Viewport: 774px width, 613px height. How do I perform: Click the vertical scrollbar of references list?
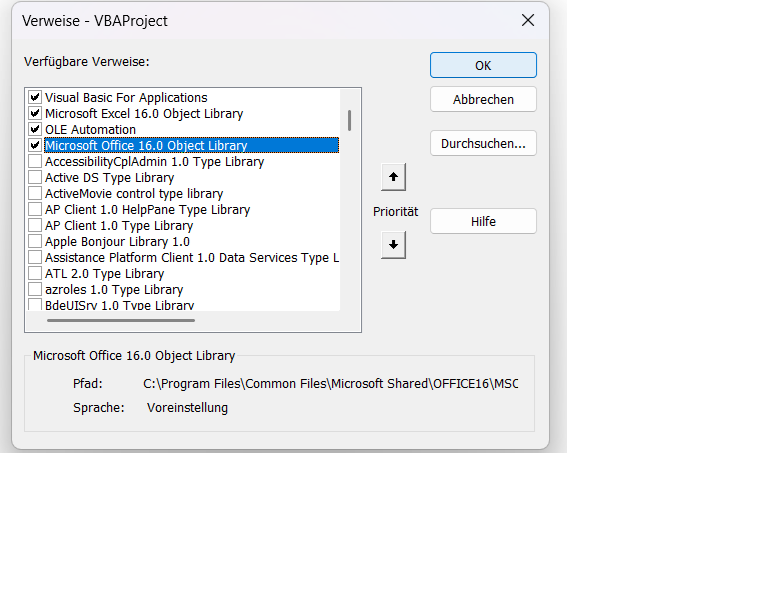pos(349,120)
